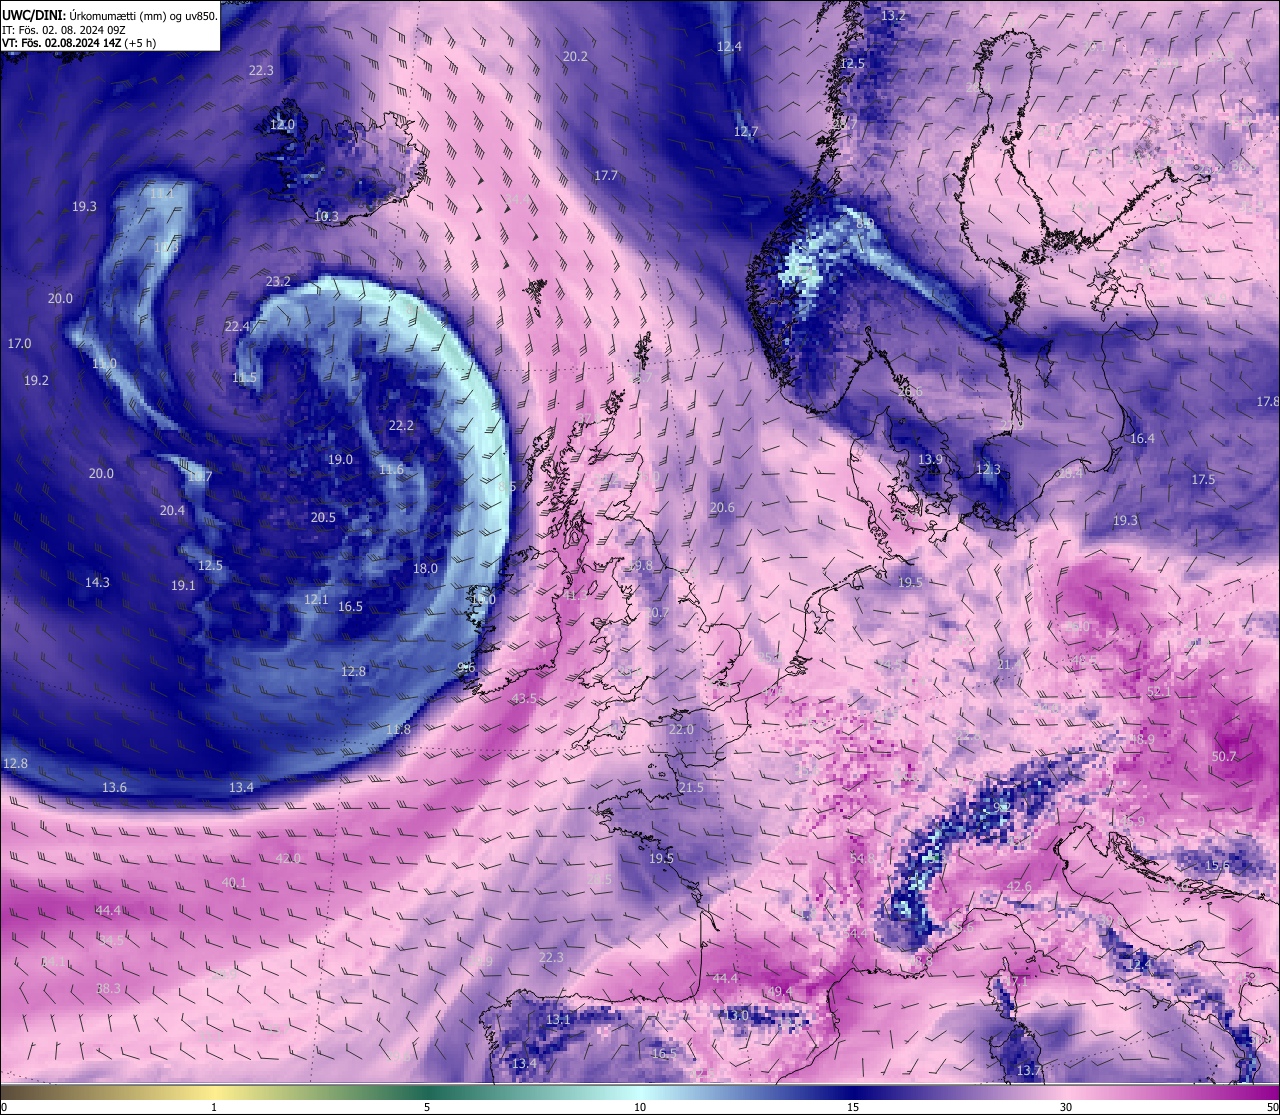Click the map value '48.9'

point(1142,740)
